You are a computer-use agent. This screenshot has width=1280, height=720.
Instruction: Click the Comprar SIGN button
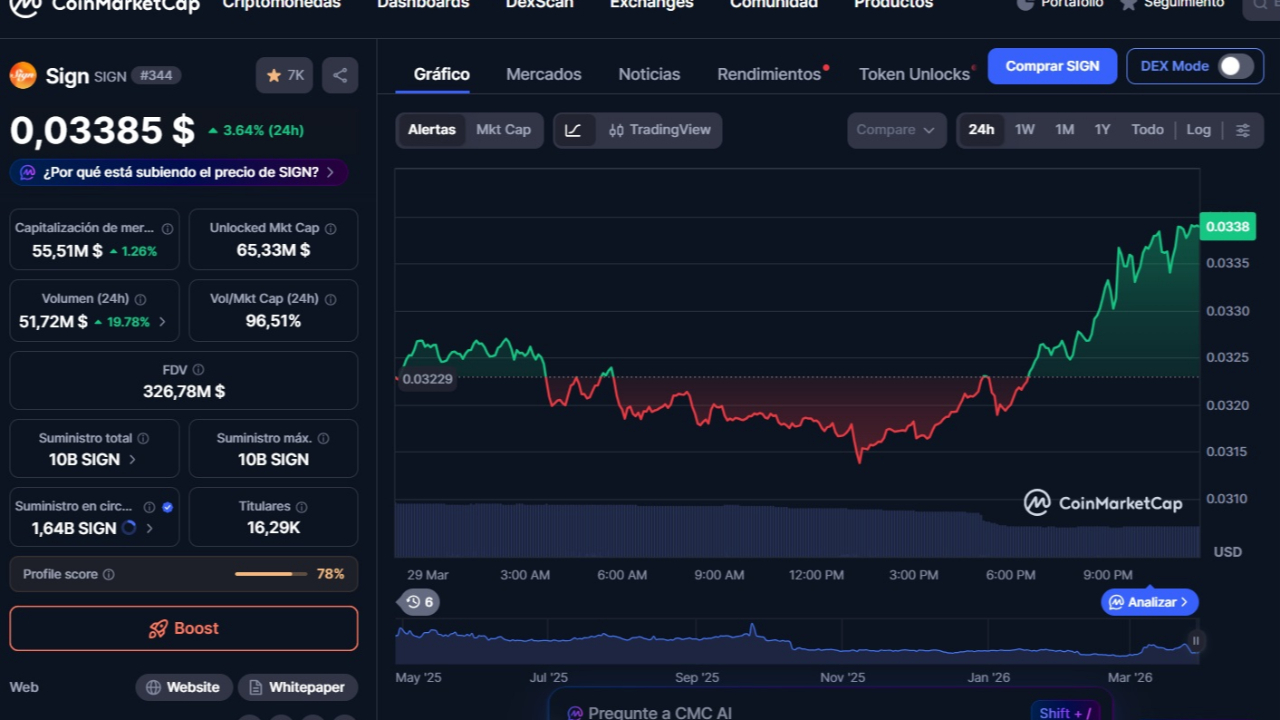1052,66
